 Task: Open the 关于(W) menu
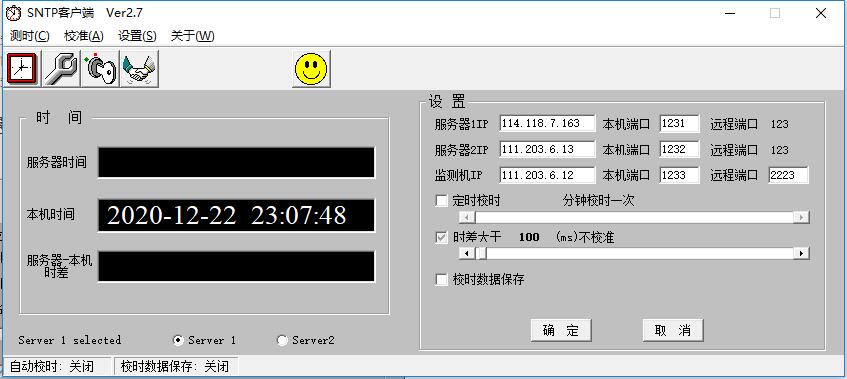(x=192, y=36)
